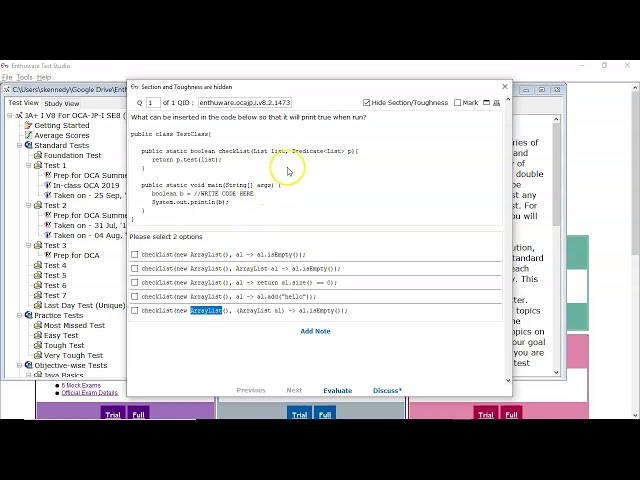The image size is (640, 480).
Task: Click the Objective-wise Tests group icon
Action: click(x=29, y=365)
